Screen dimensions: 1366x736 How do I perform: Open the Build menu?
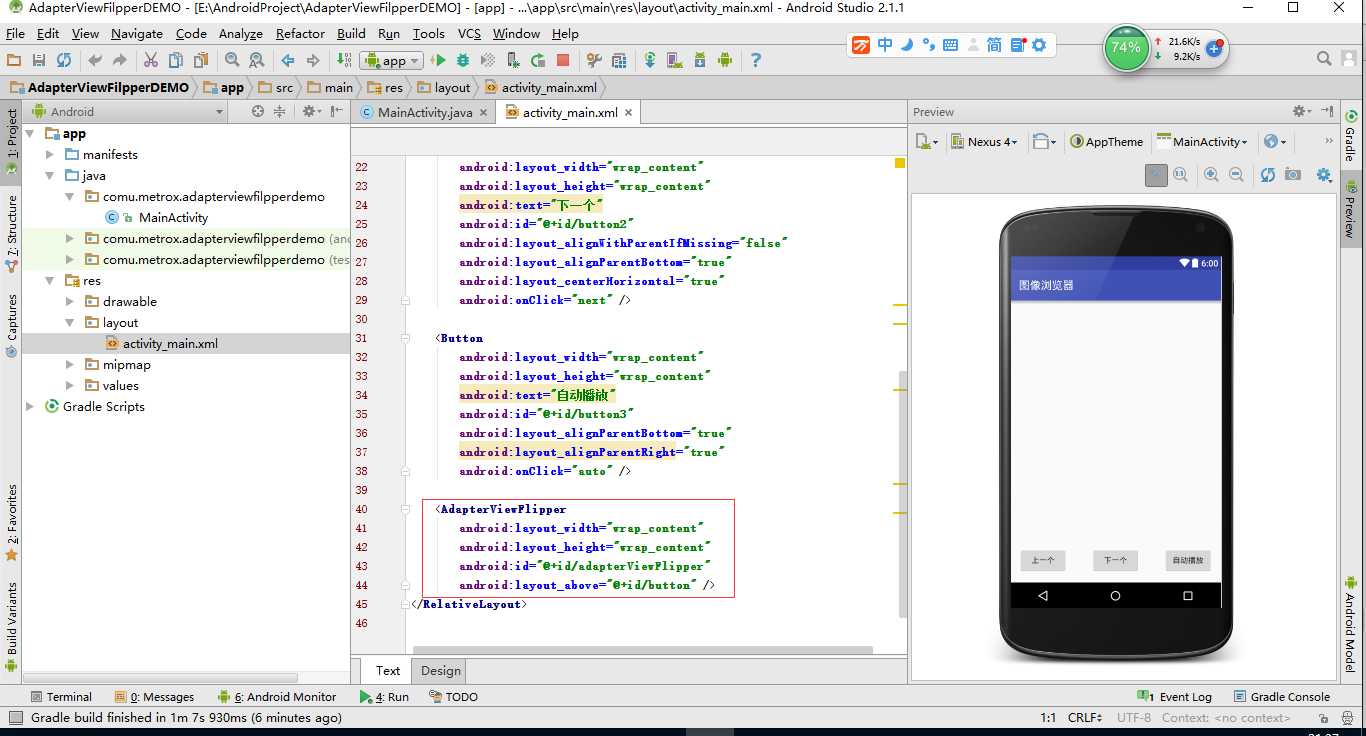click(x=351, y=33)
